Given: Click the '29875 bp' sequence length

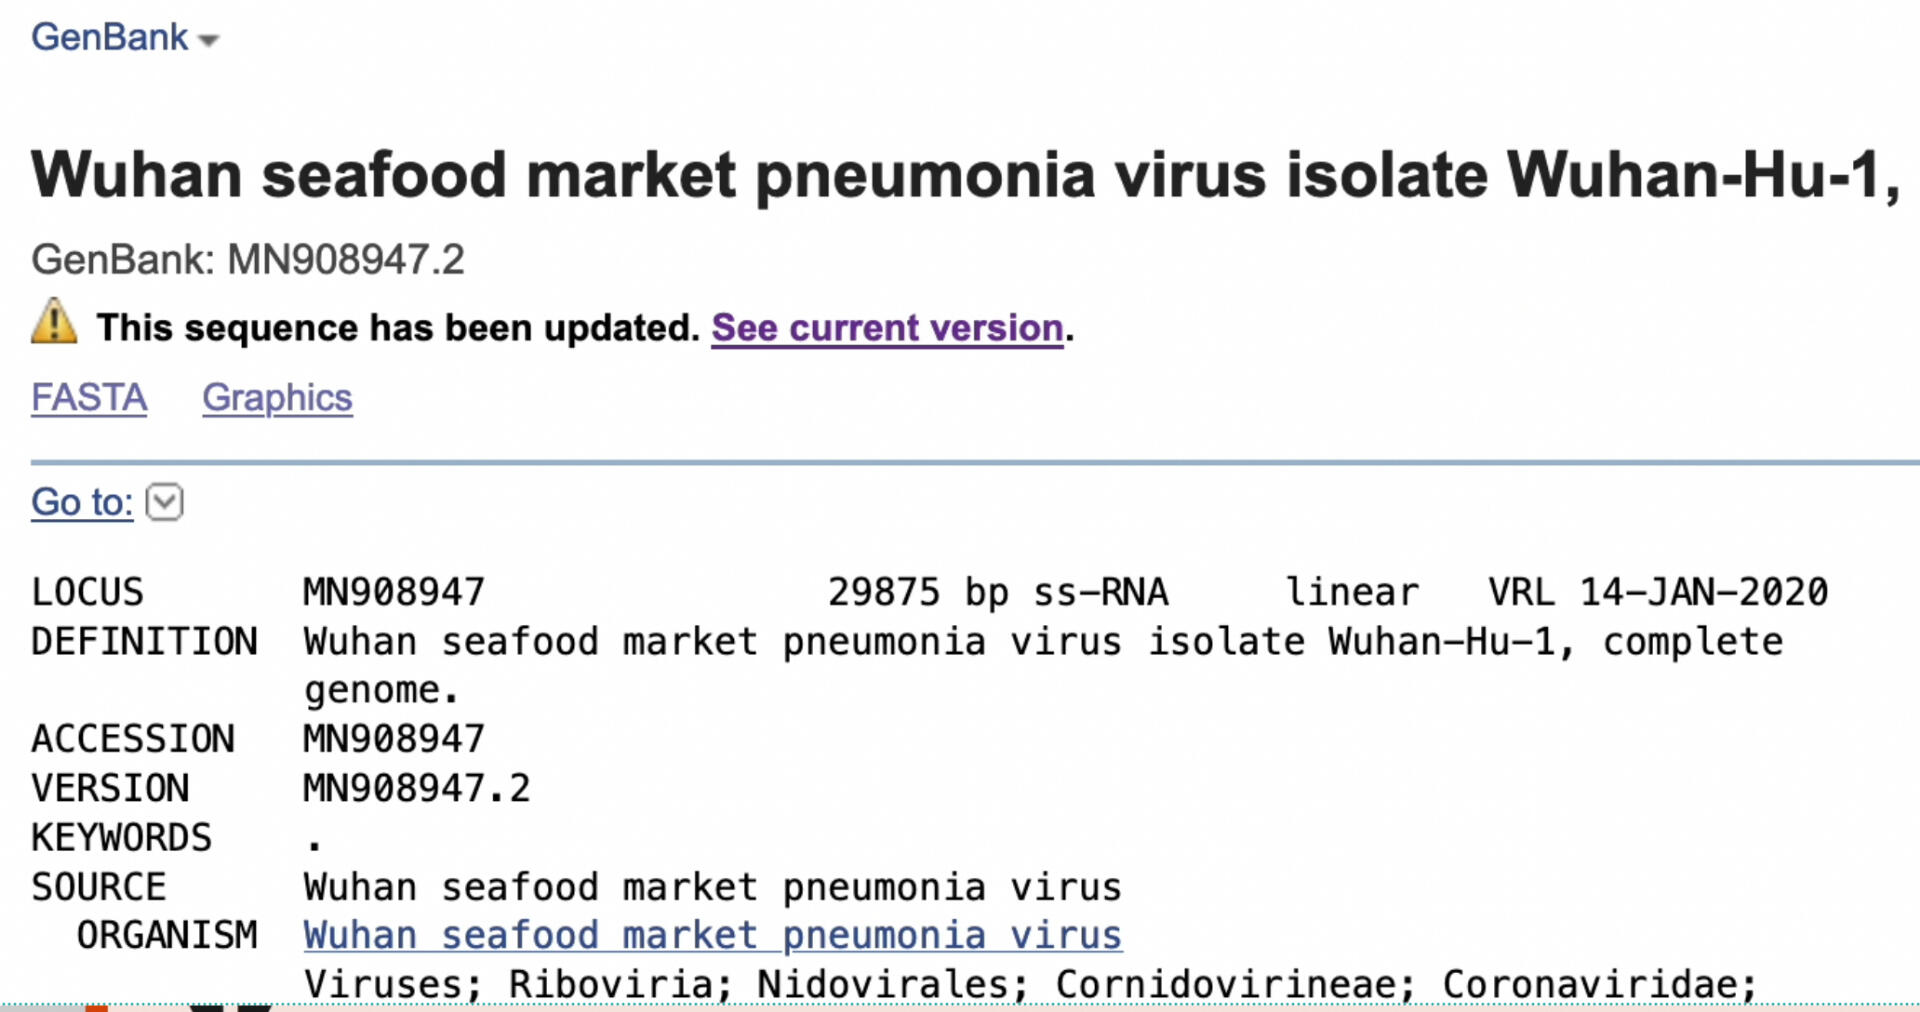Looking at the screenshot, I should pyautogui.click(x=918, y=592).
